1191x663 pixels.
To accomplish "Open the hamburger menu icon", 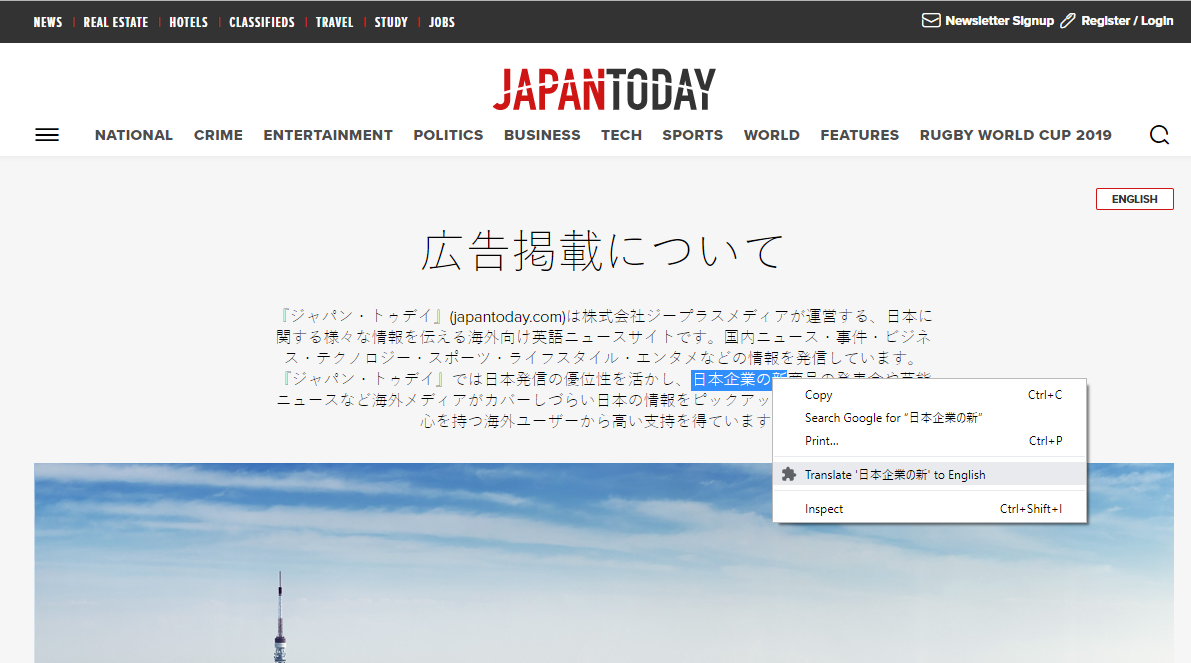I will pos(47,135).
